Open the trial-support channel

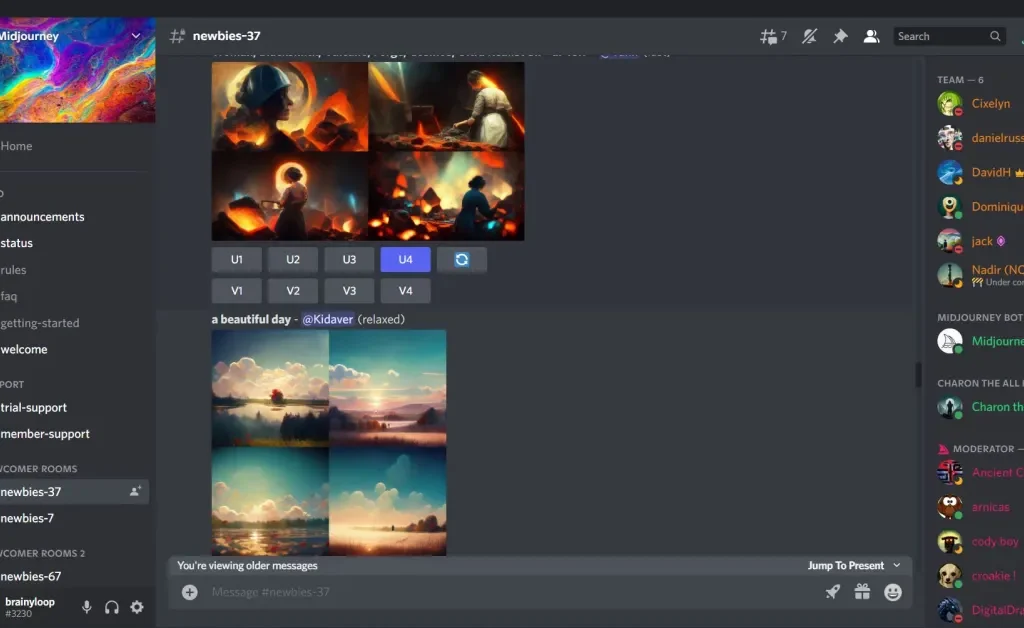(x=33, y=407)
